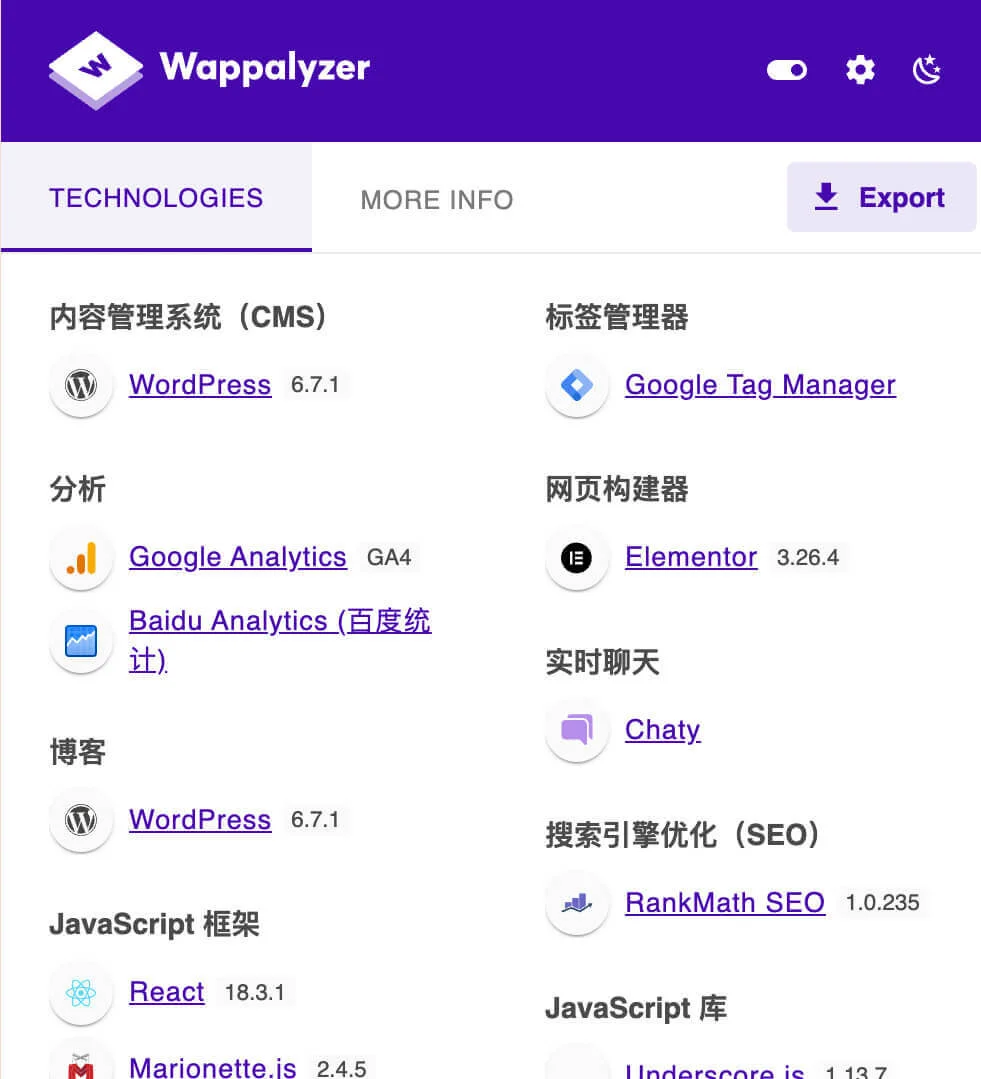This screenshot has width=981, height=1079.
Task: Click the Export button
Action: pos(881,197)
